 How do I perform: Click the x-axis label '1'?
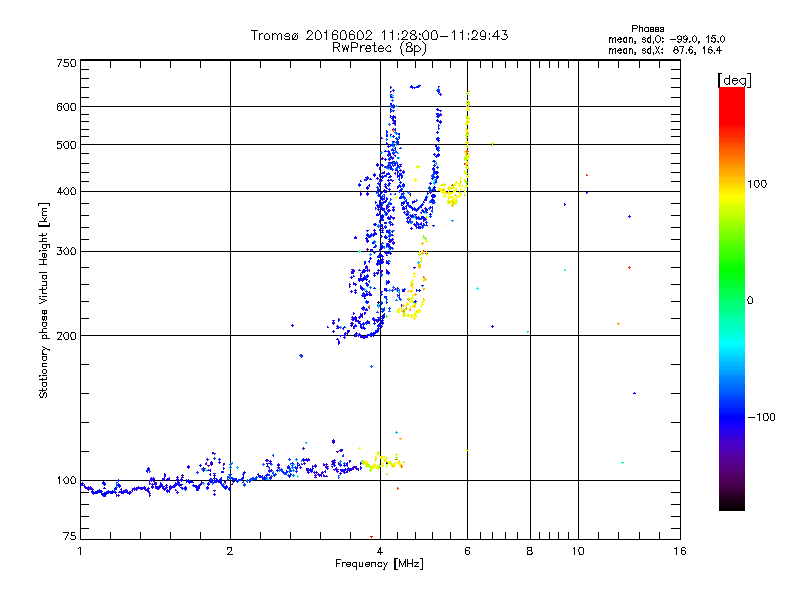coord(80,551)
